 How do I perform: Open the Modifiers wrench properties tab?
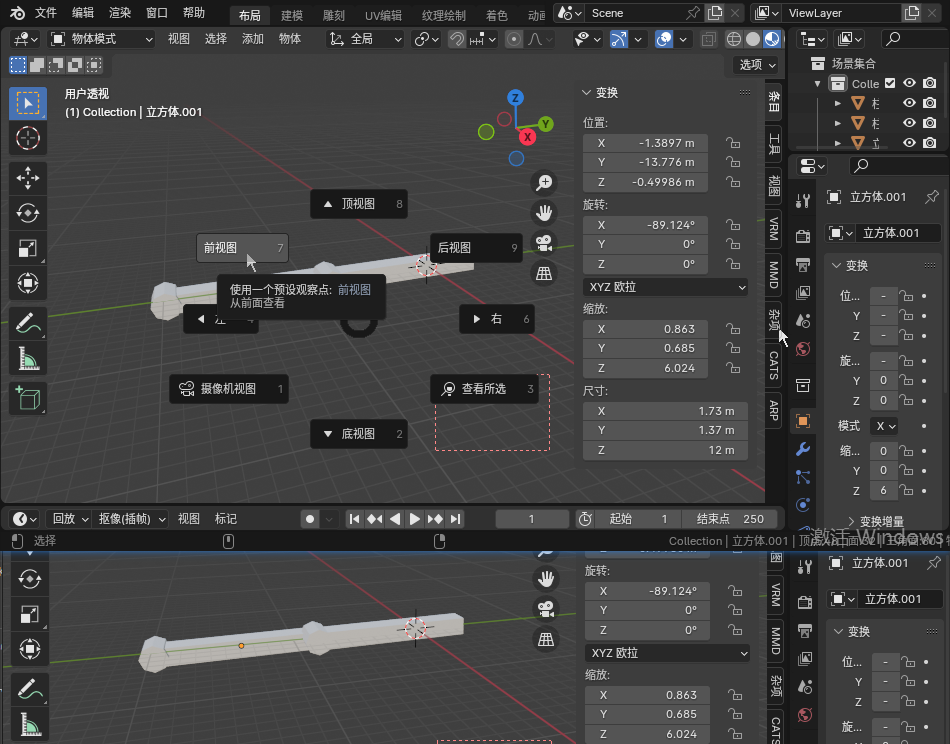tap(802, 449)
